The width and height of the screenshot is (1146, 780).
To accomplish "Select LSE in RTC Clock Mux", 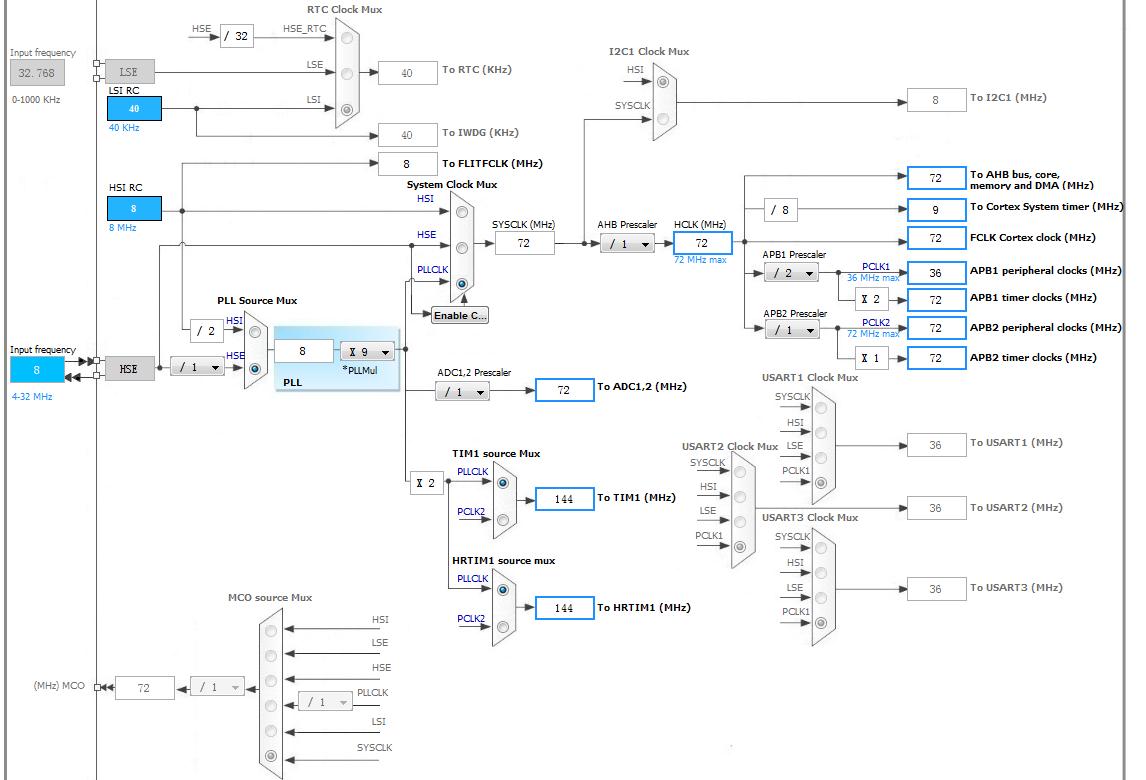I will [347, 74].
